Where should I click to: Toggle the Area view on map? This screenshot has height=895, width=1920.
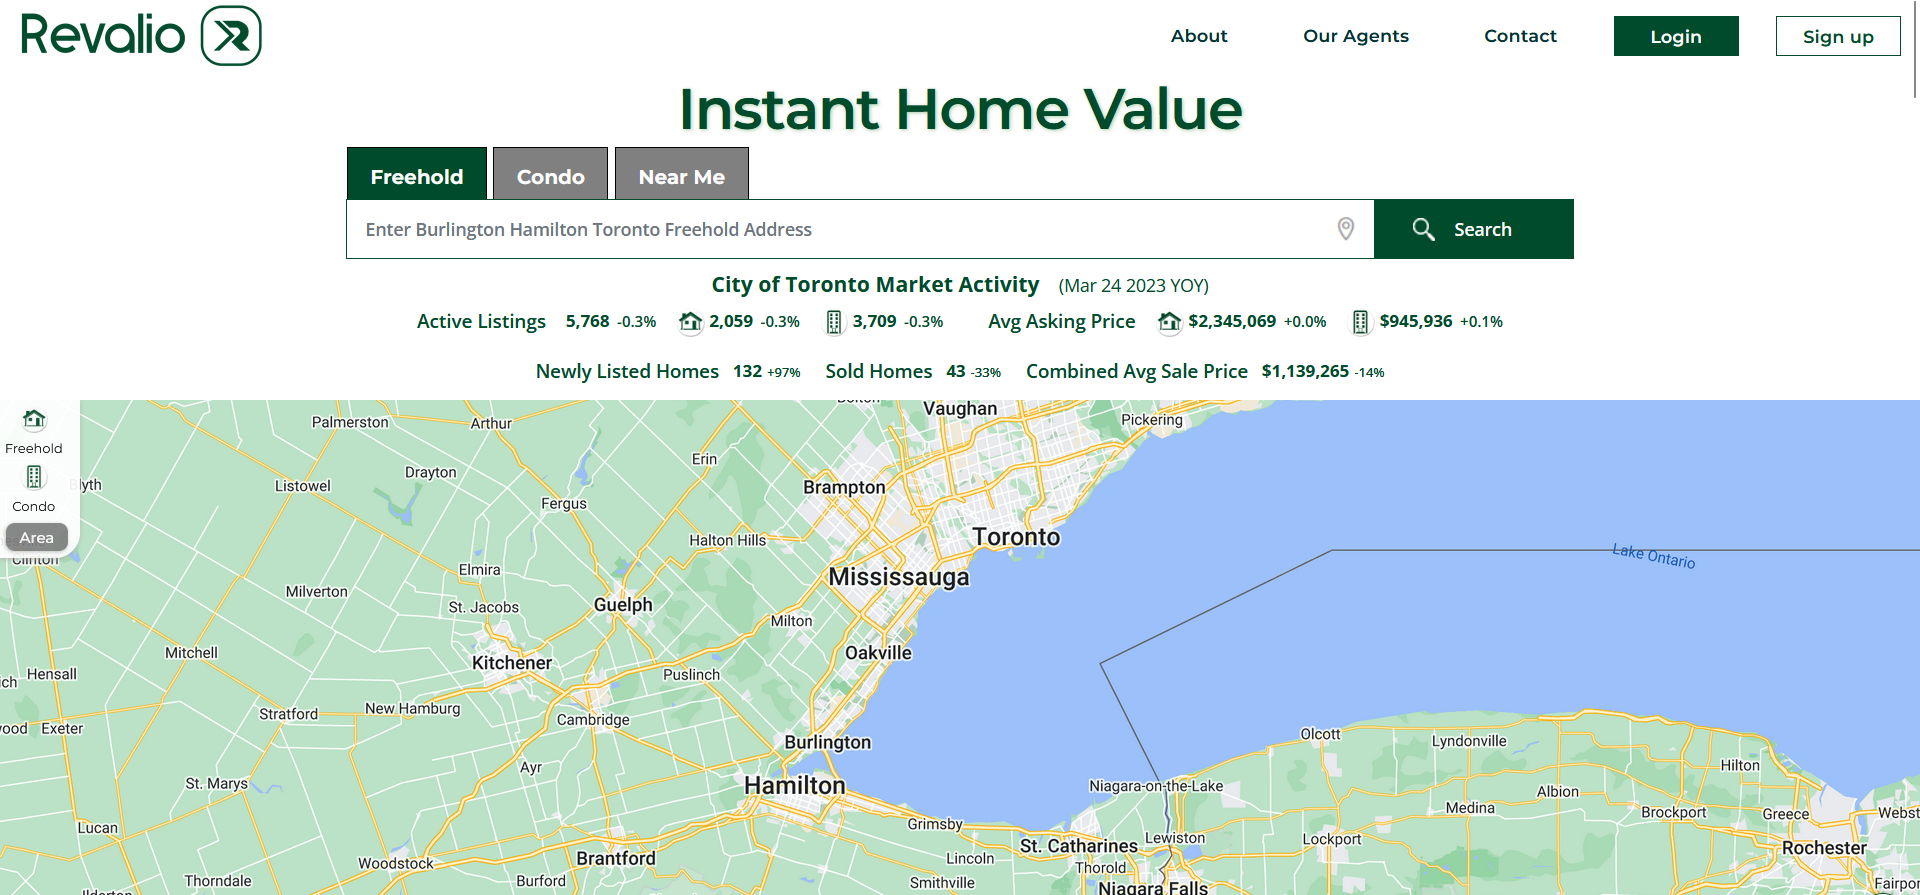click(37, 538)
